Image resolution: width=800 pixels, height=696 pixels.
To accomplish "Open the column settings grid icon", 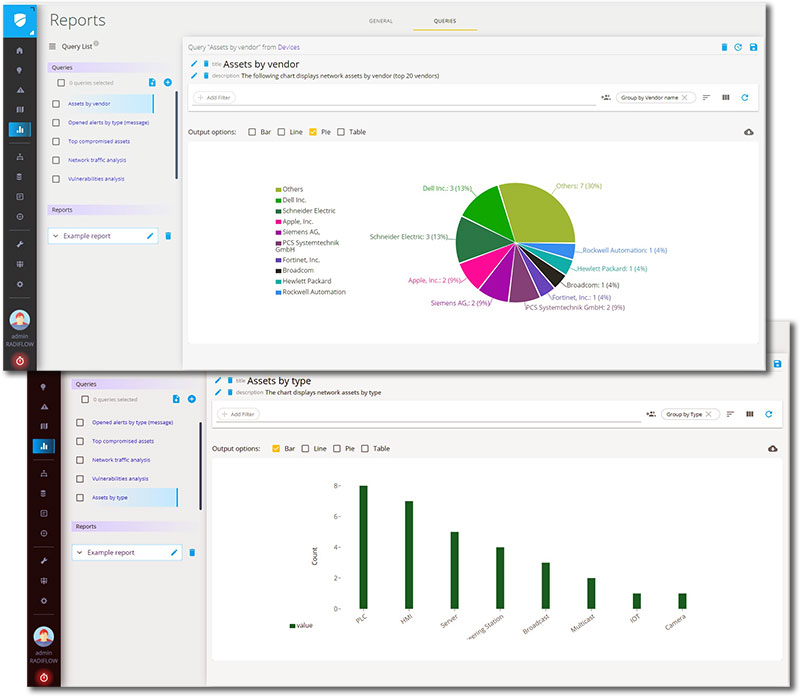I will pyautogui.click(x=726, y=97).
